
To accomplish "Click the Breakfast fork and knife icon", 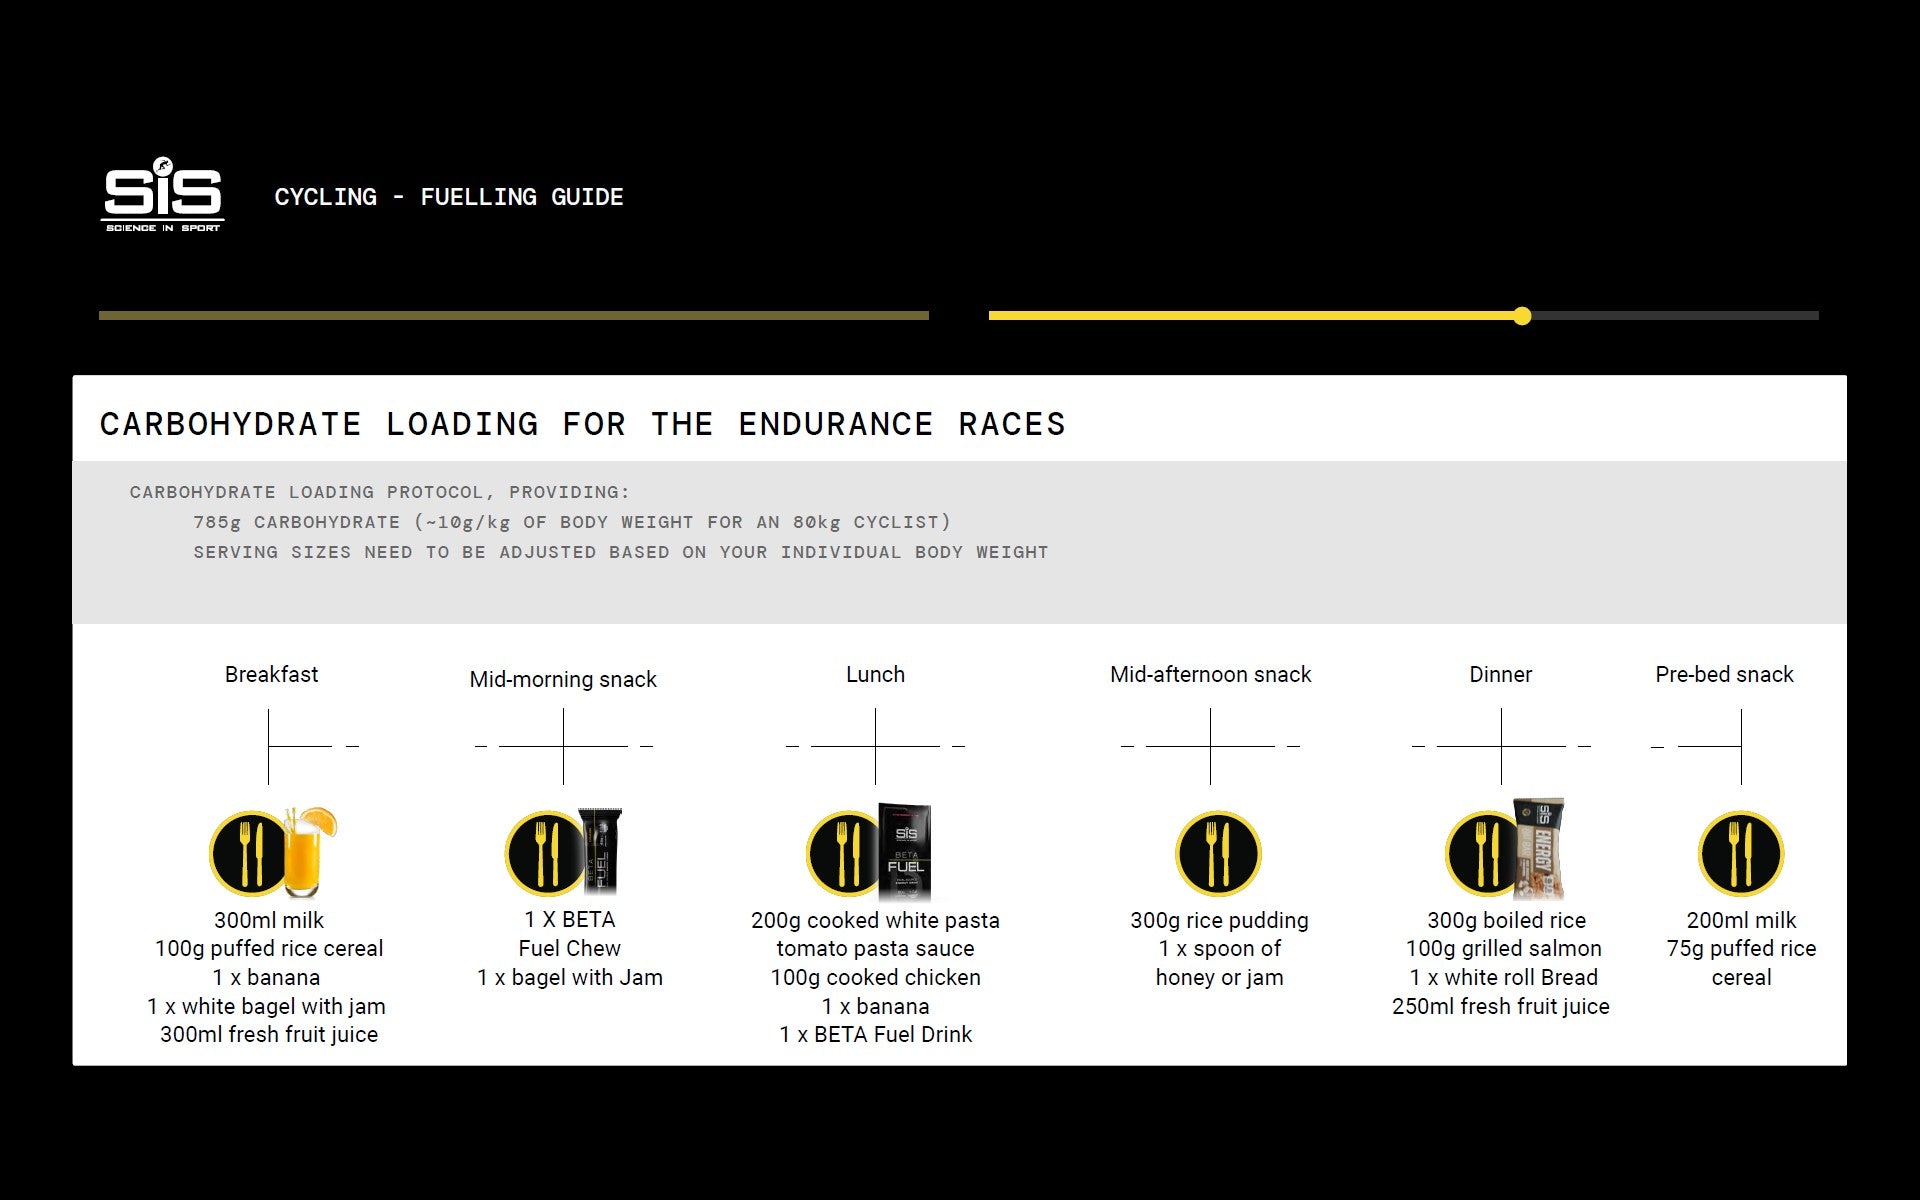I will (x=249, y=853).
